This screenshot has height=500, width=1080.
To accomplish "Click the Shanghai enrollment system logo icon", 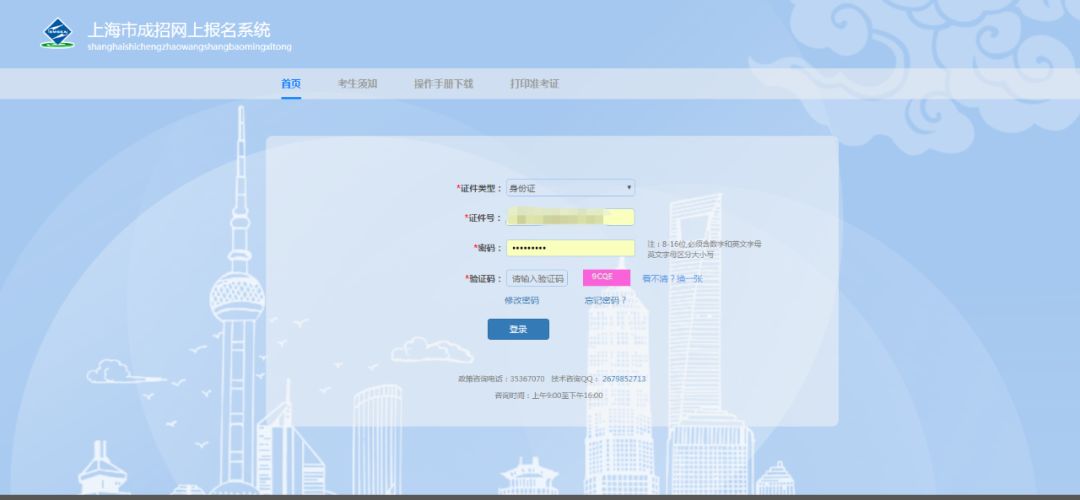I will pos(57,34).
